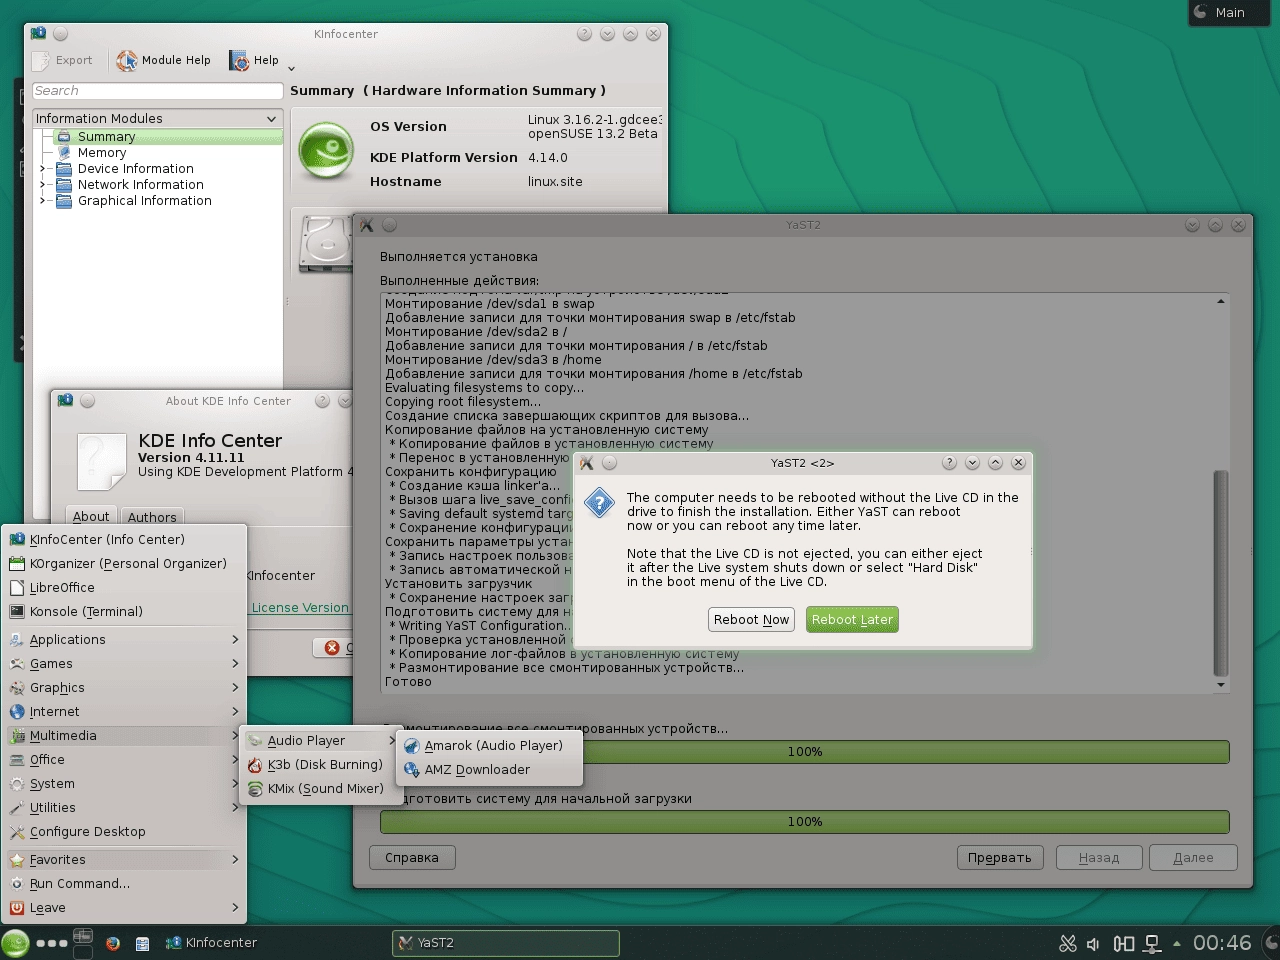The width and height of the screenshot is (1280, 960).
Task: Launch KInfoCenter from the menu
Action: point(125,540)
